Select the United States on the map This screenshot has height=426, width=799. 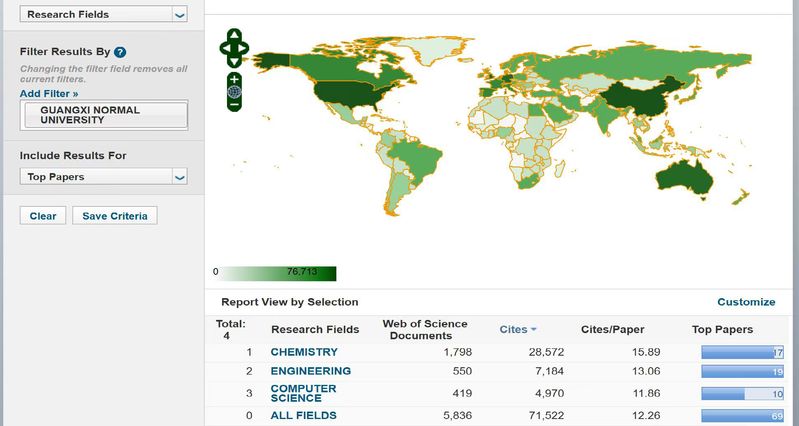[x=352, y=94]
